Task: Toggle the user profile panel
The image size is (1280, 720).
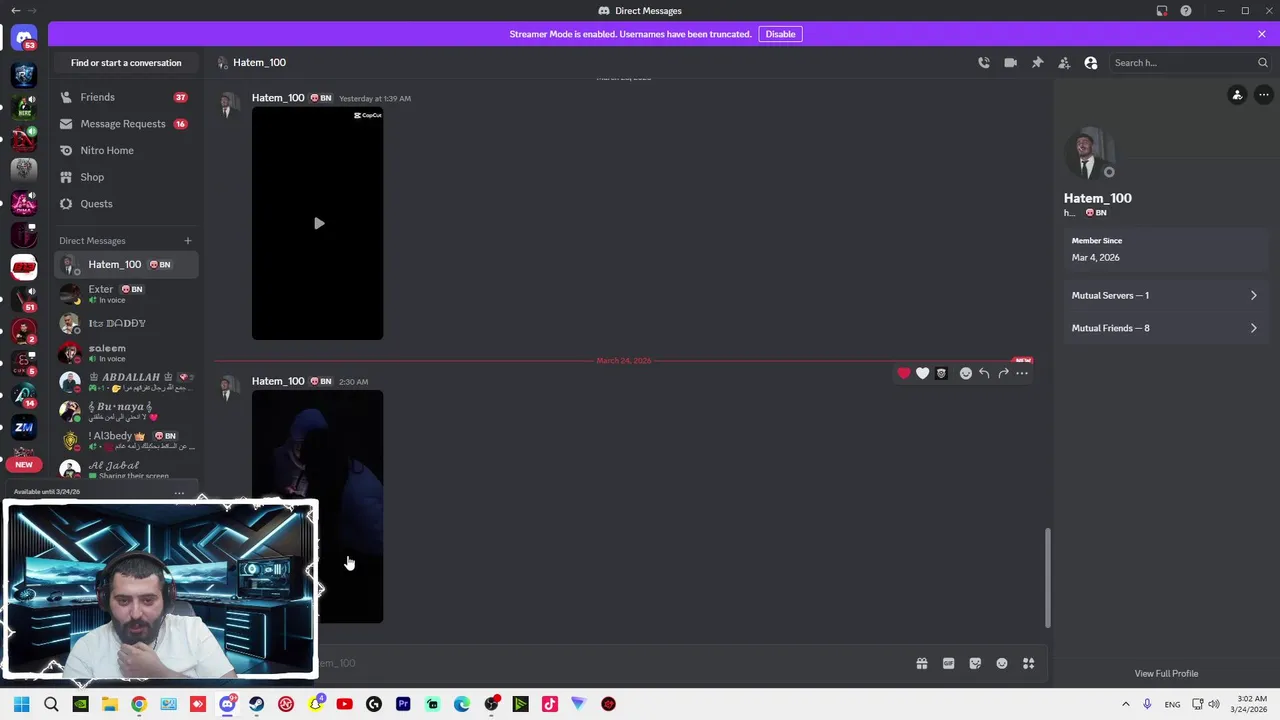Action: [1091, 63]
